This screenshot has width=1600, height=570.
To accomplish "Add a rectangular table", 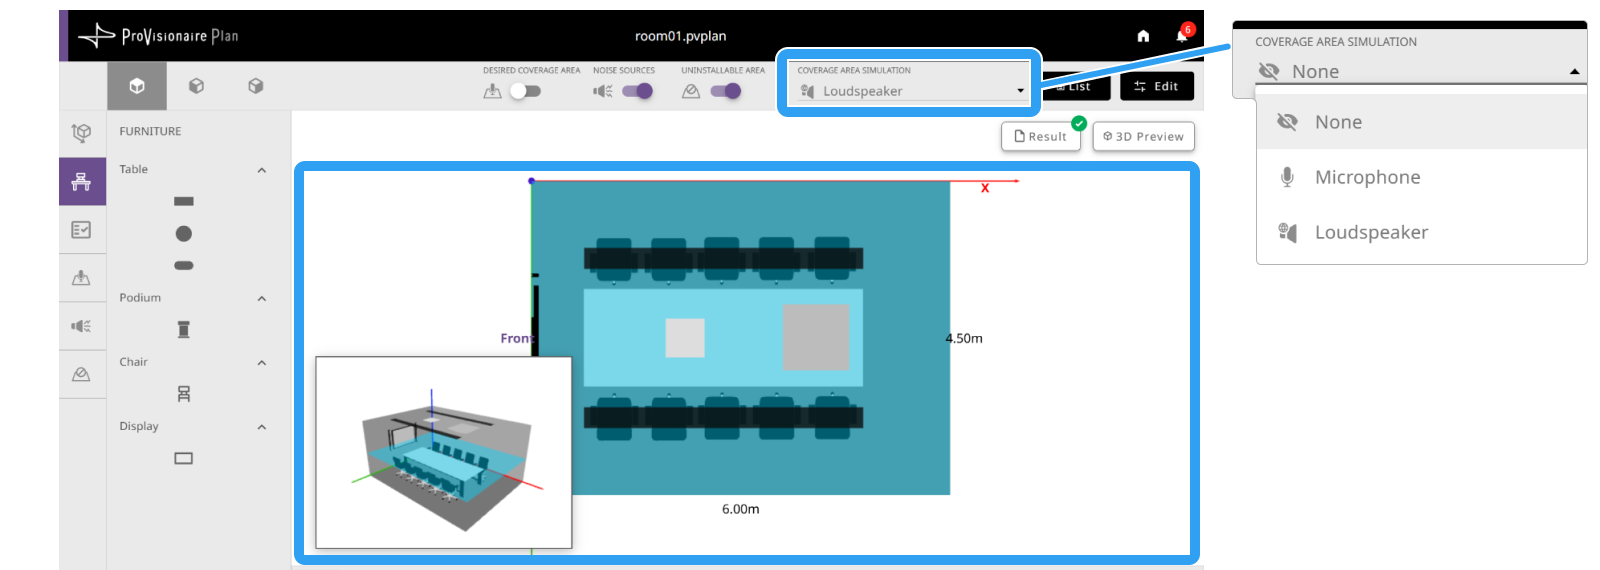I will (184, 201).
